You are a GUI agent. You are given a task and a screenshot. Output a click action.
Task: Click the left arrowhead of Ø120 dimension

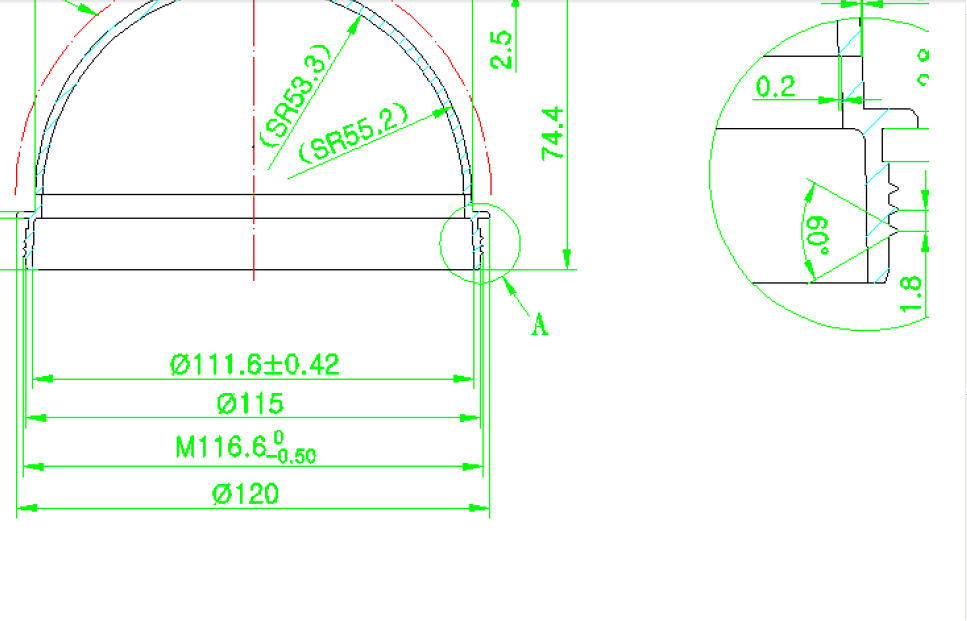coord(26,508)
